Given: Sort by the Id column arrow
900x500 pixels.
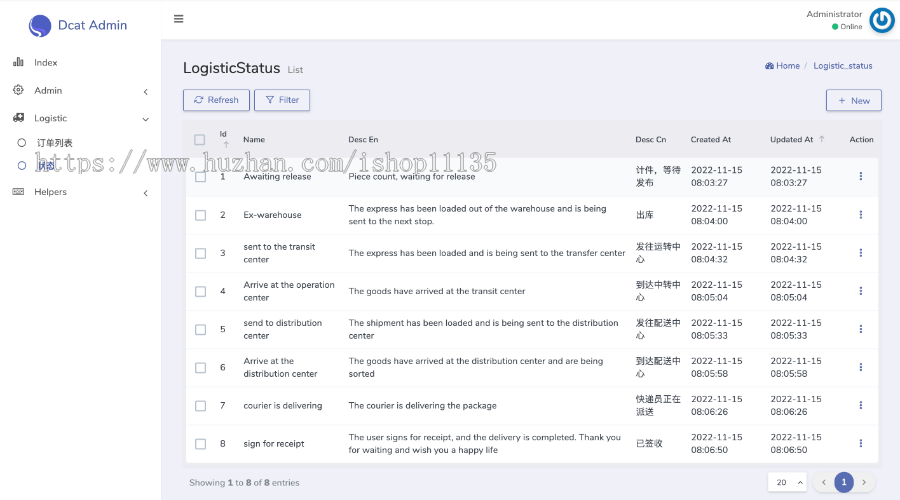Looking at the screenshot, I should [x=226, y=145].
